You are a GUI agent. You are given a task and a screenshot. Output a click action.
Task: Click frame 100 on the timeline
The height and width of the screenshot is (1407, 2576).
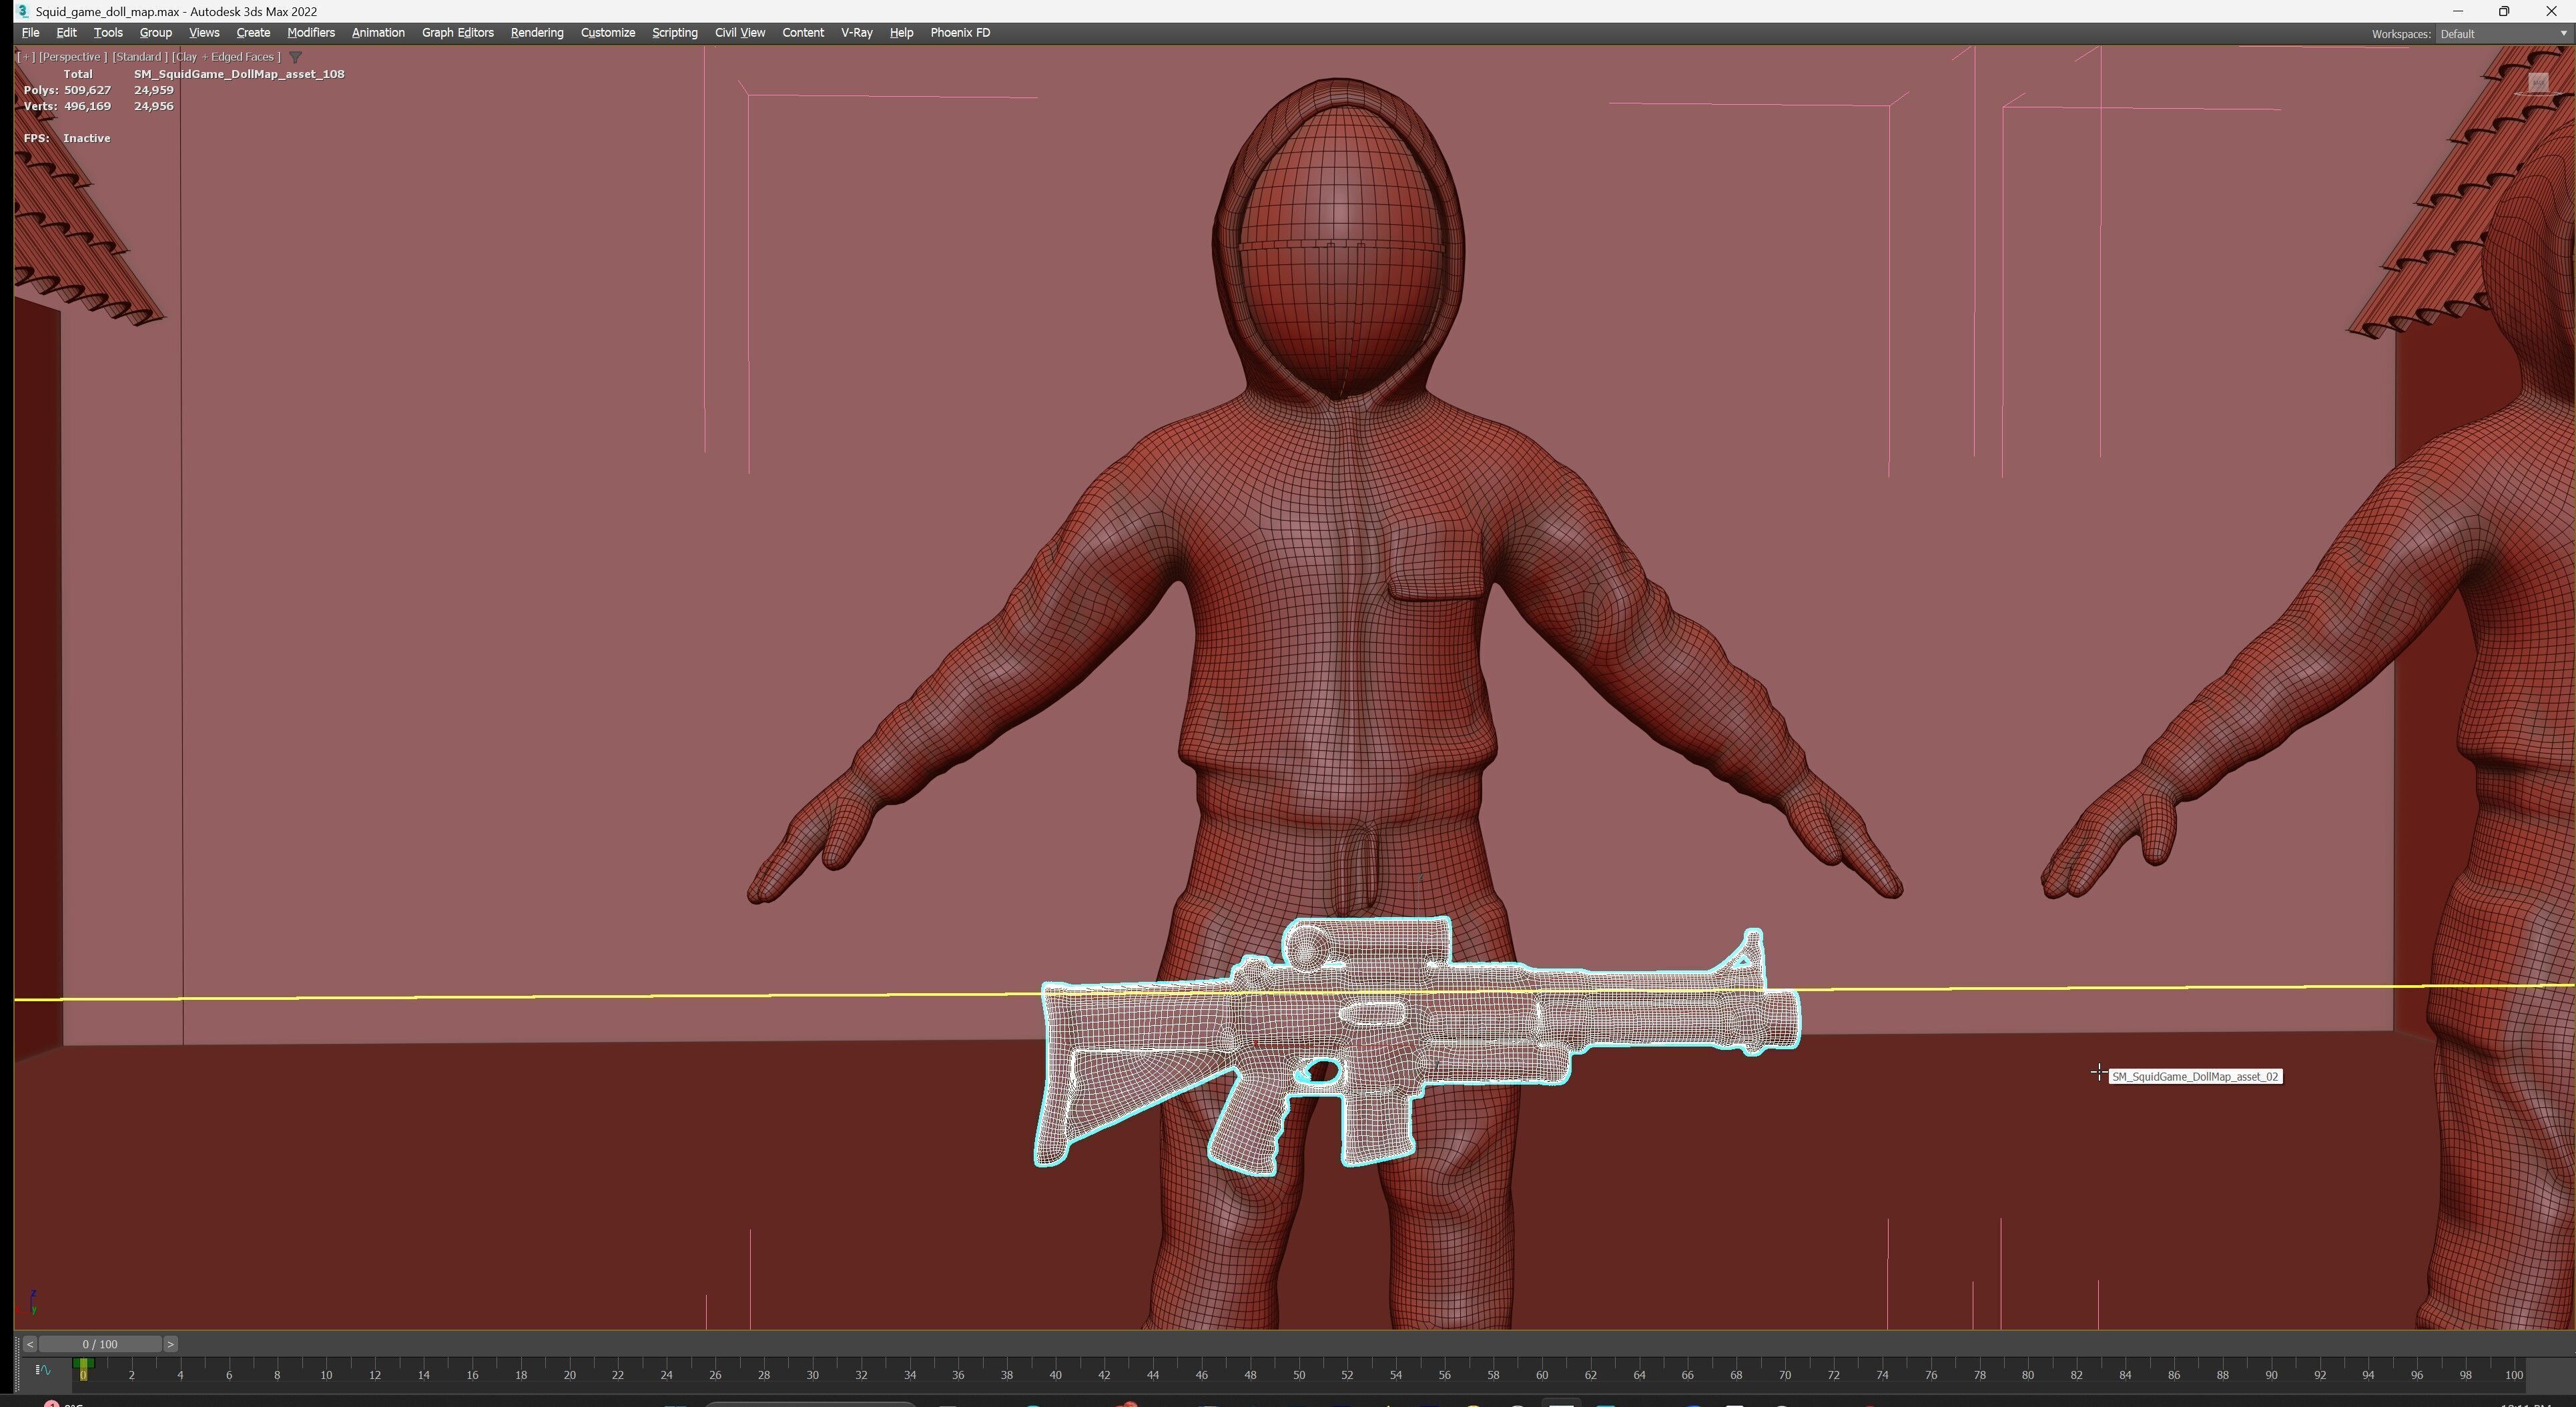[2514, 1374]
